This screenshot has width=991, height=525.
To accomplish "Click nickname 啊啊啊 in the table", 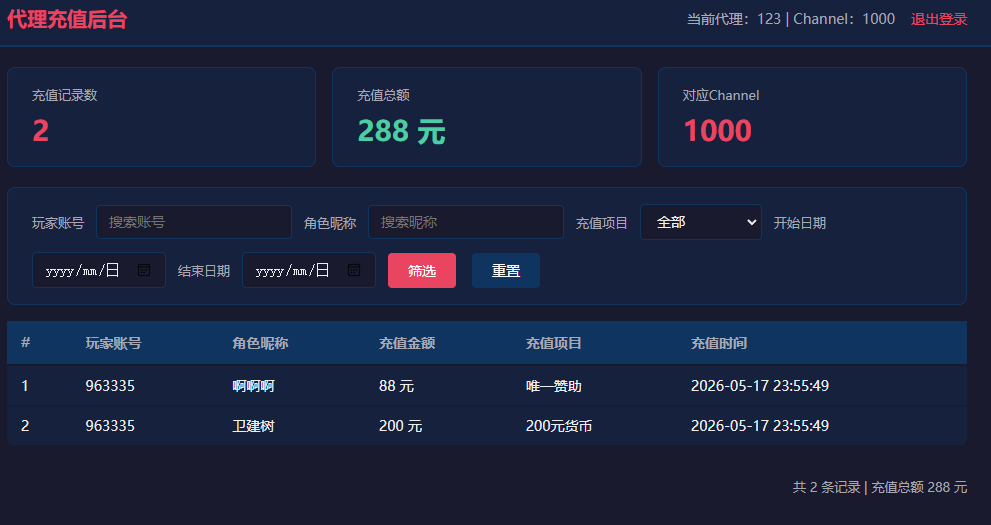I will pyautogui.click(x=253, y=386).
